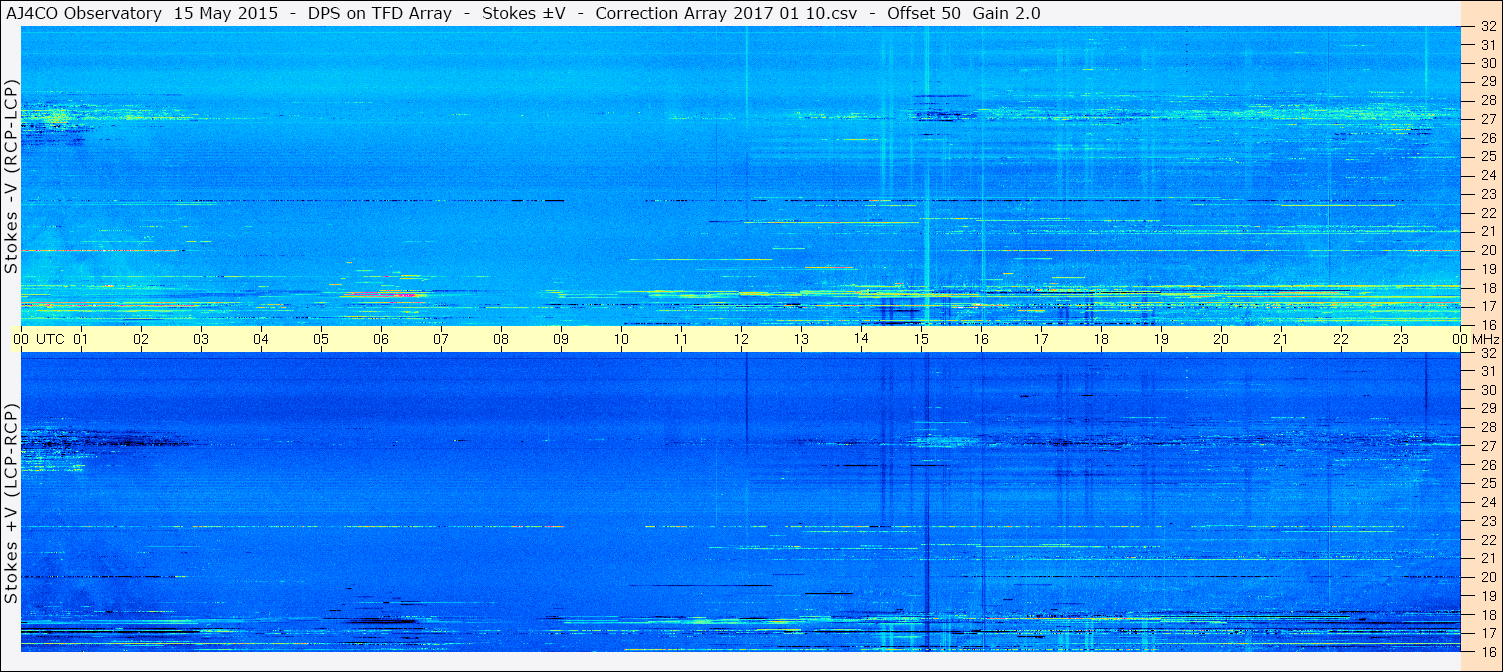Select the 12 hour tick
The height and width of the screenshot is (672, 1503).
tap(741, 340)
